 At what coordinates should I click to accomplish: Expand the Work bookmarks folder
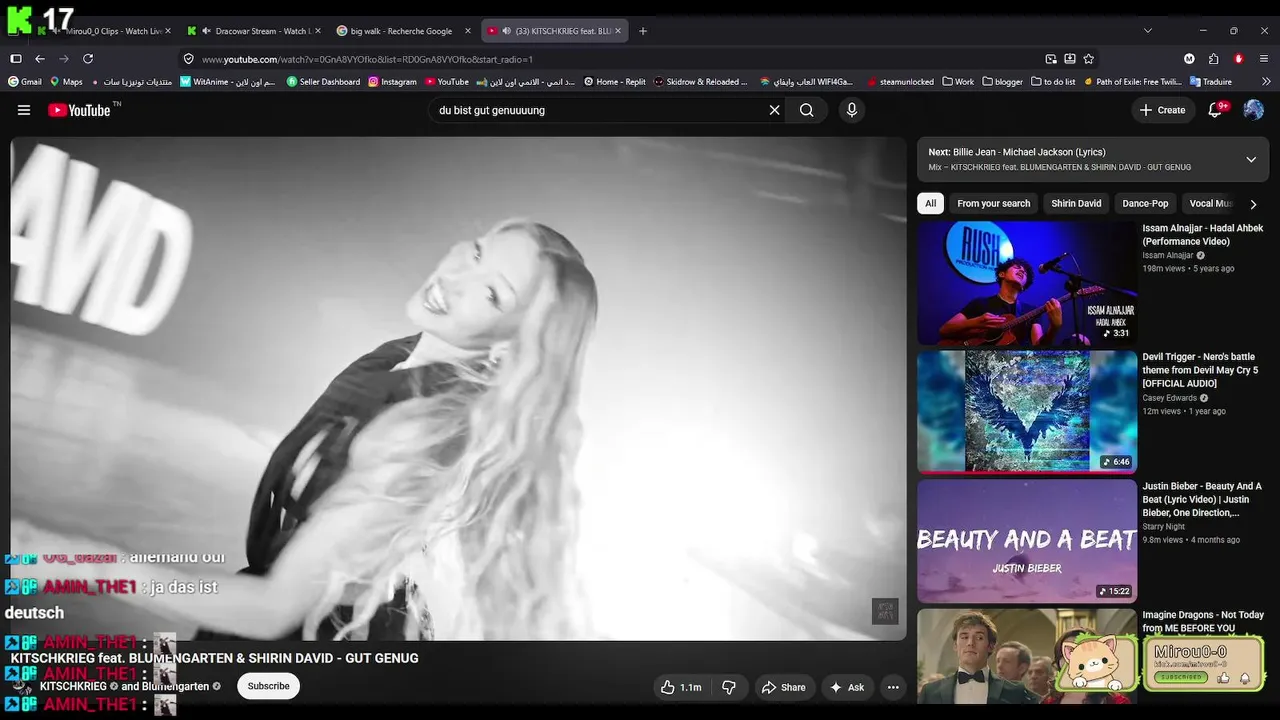tap(957, 82)
